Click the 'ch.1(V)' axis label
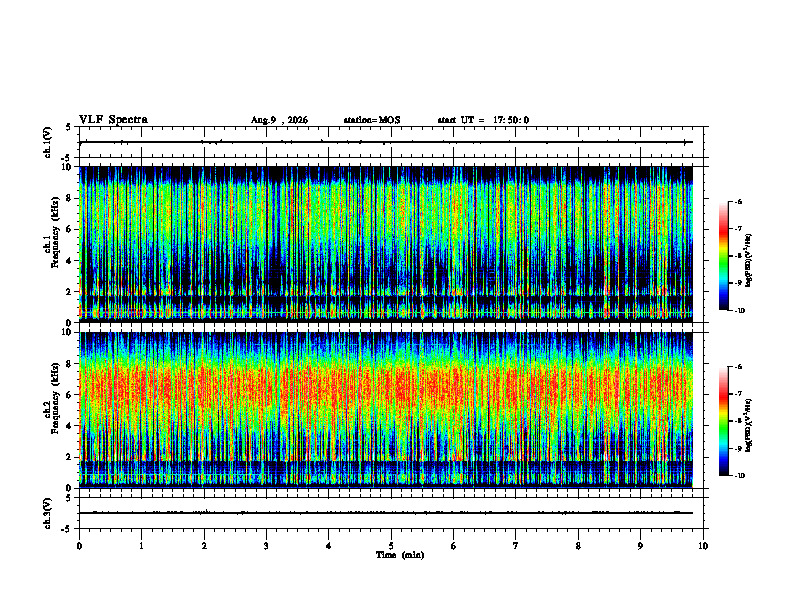Screen dimensions: 792x612 point(48,142)
